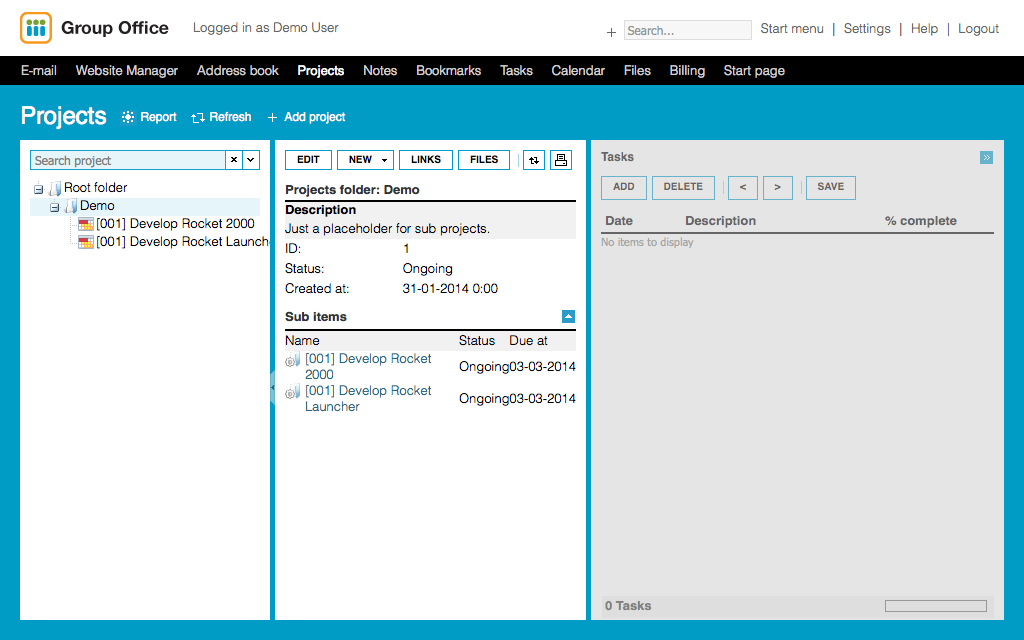Collapse the Demo folder tree node
This screenshot has width=1024, height=640.
[55, 207]
